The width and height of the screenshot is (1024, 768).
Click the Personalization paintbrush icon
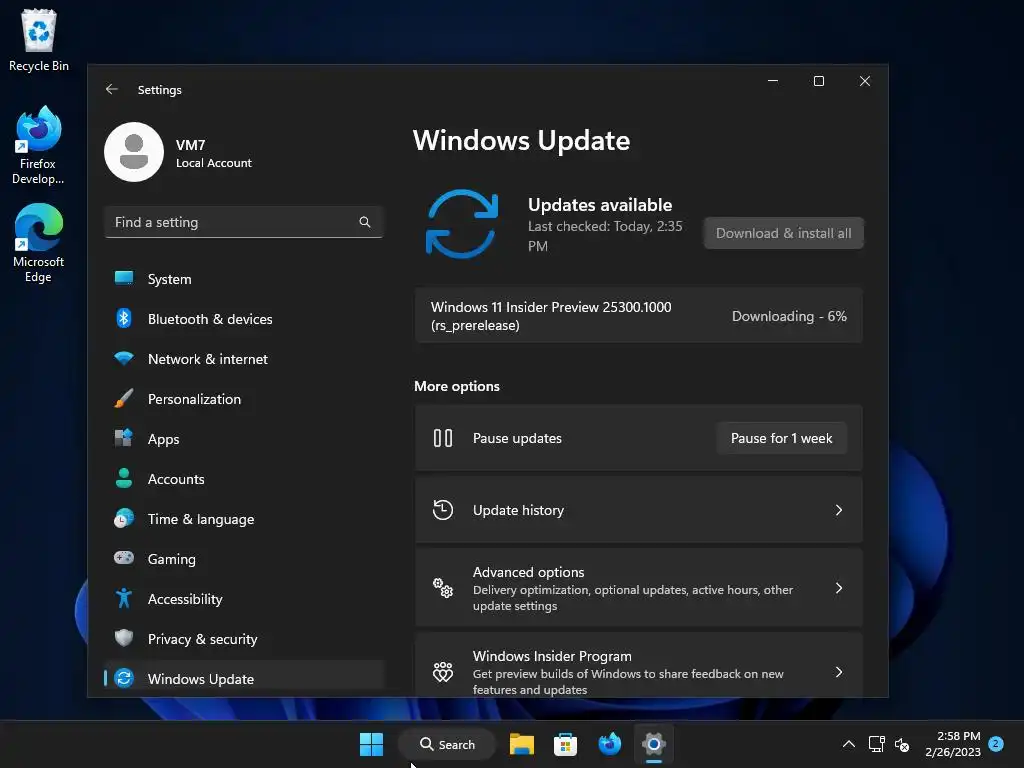pyautogui.click(x=123, y=398)
